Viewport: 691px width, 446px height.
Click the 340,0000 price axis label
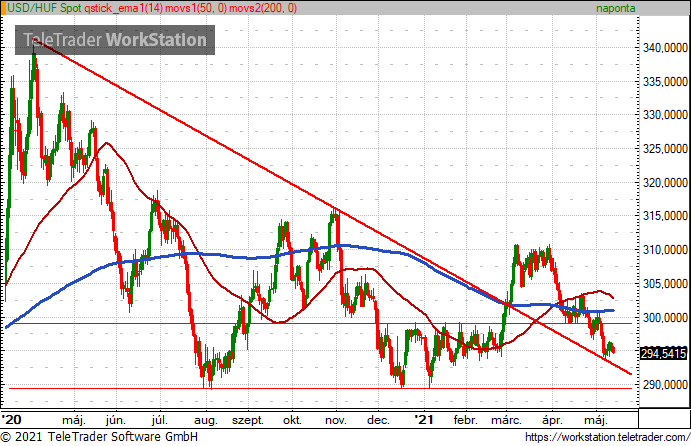click(x=665, y=48)
